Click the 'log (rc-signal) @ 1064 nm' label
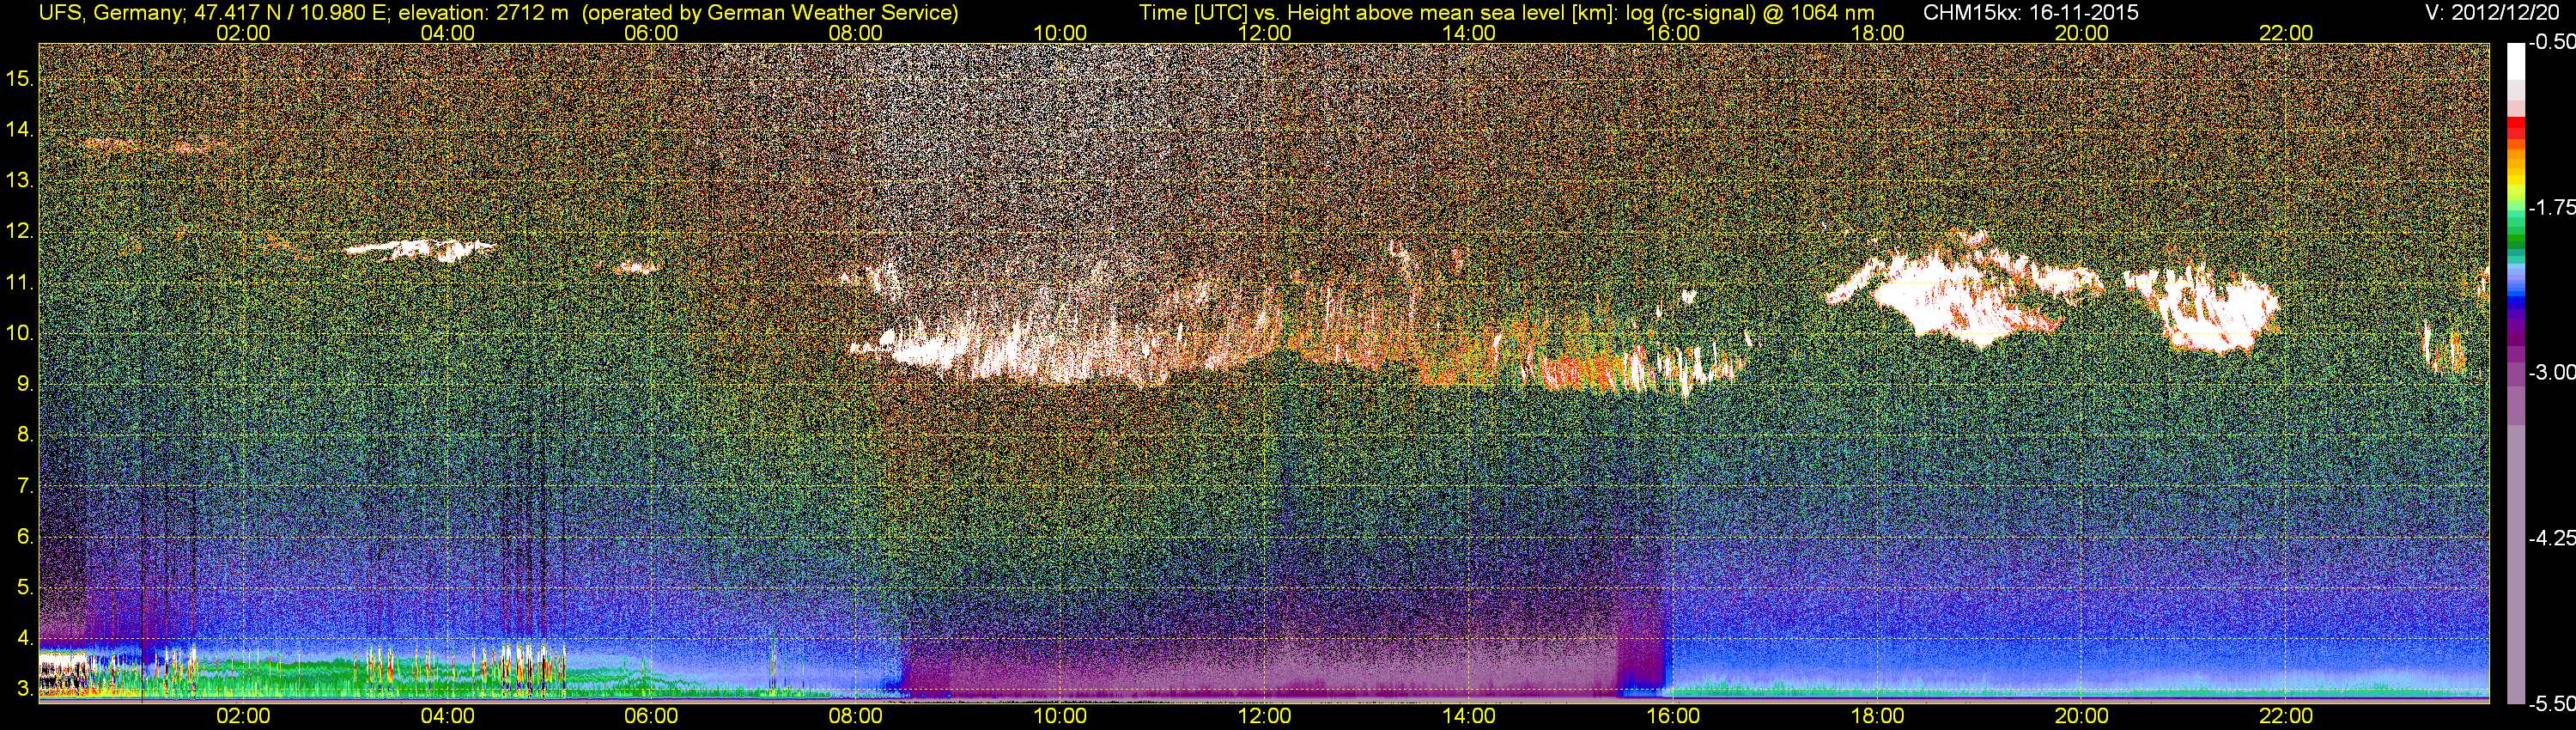Viewport: 2576px width, 730px height. click(x=1750, y=13)
